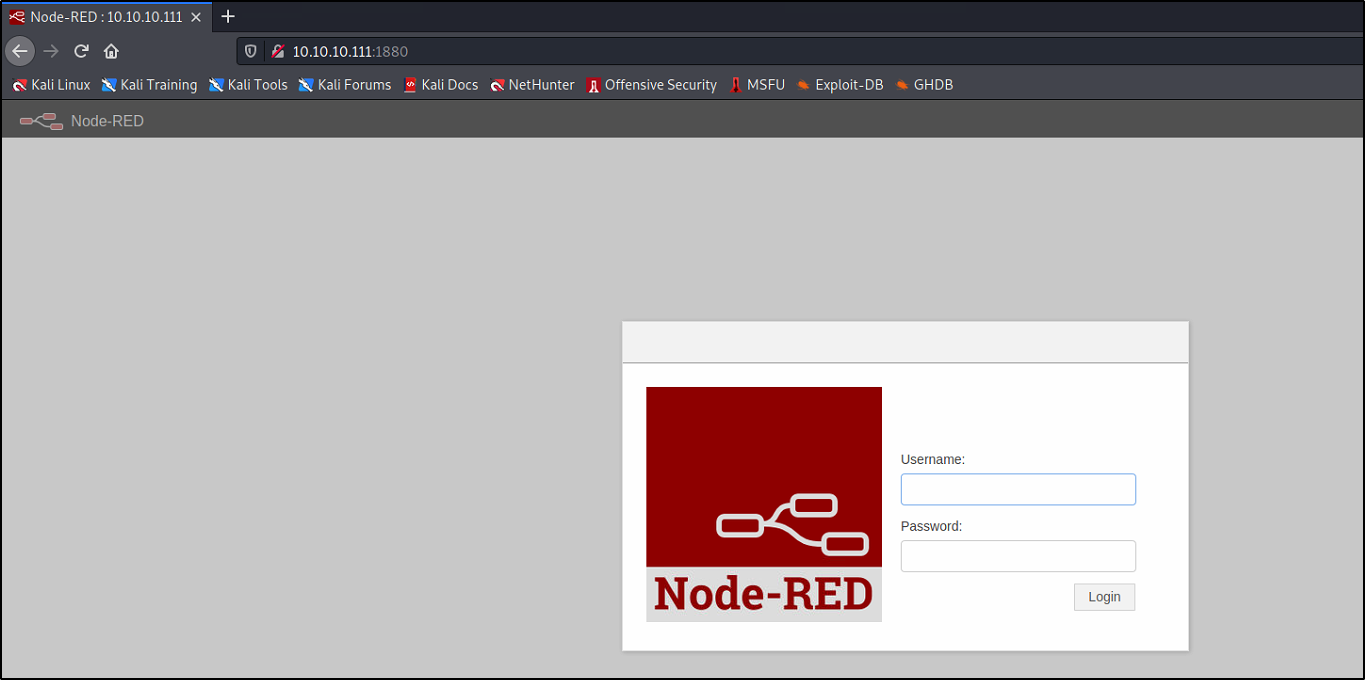The height and width of the screenshot is (680, 1365).
Task: Close the Node-RED : 10.10.10.111 tab
Action: pyautogui.click(x=196, y=17)
